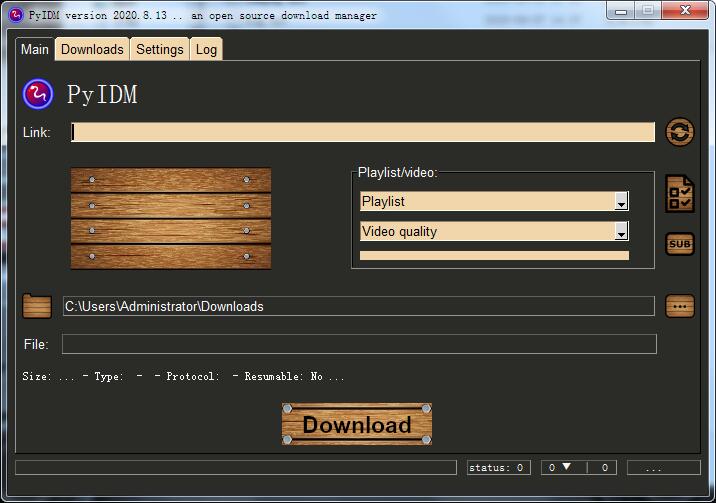Click the download folder path field
Viewport: 716px width, 503px height.
point(358,306)
